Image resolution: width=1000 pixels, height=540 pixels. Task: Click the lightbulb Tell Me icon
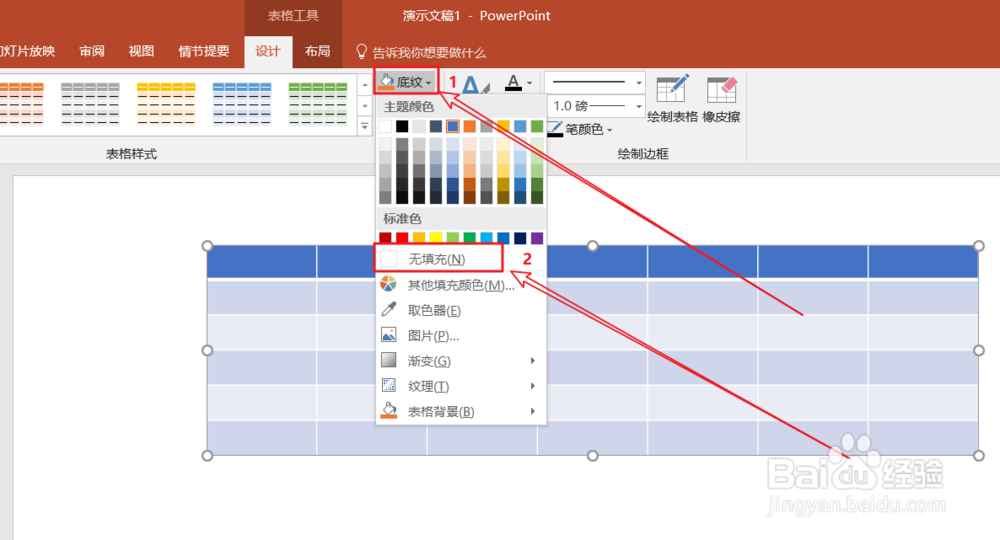pyautogui.click(x=361, y=52)
